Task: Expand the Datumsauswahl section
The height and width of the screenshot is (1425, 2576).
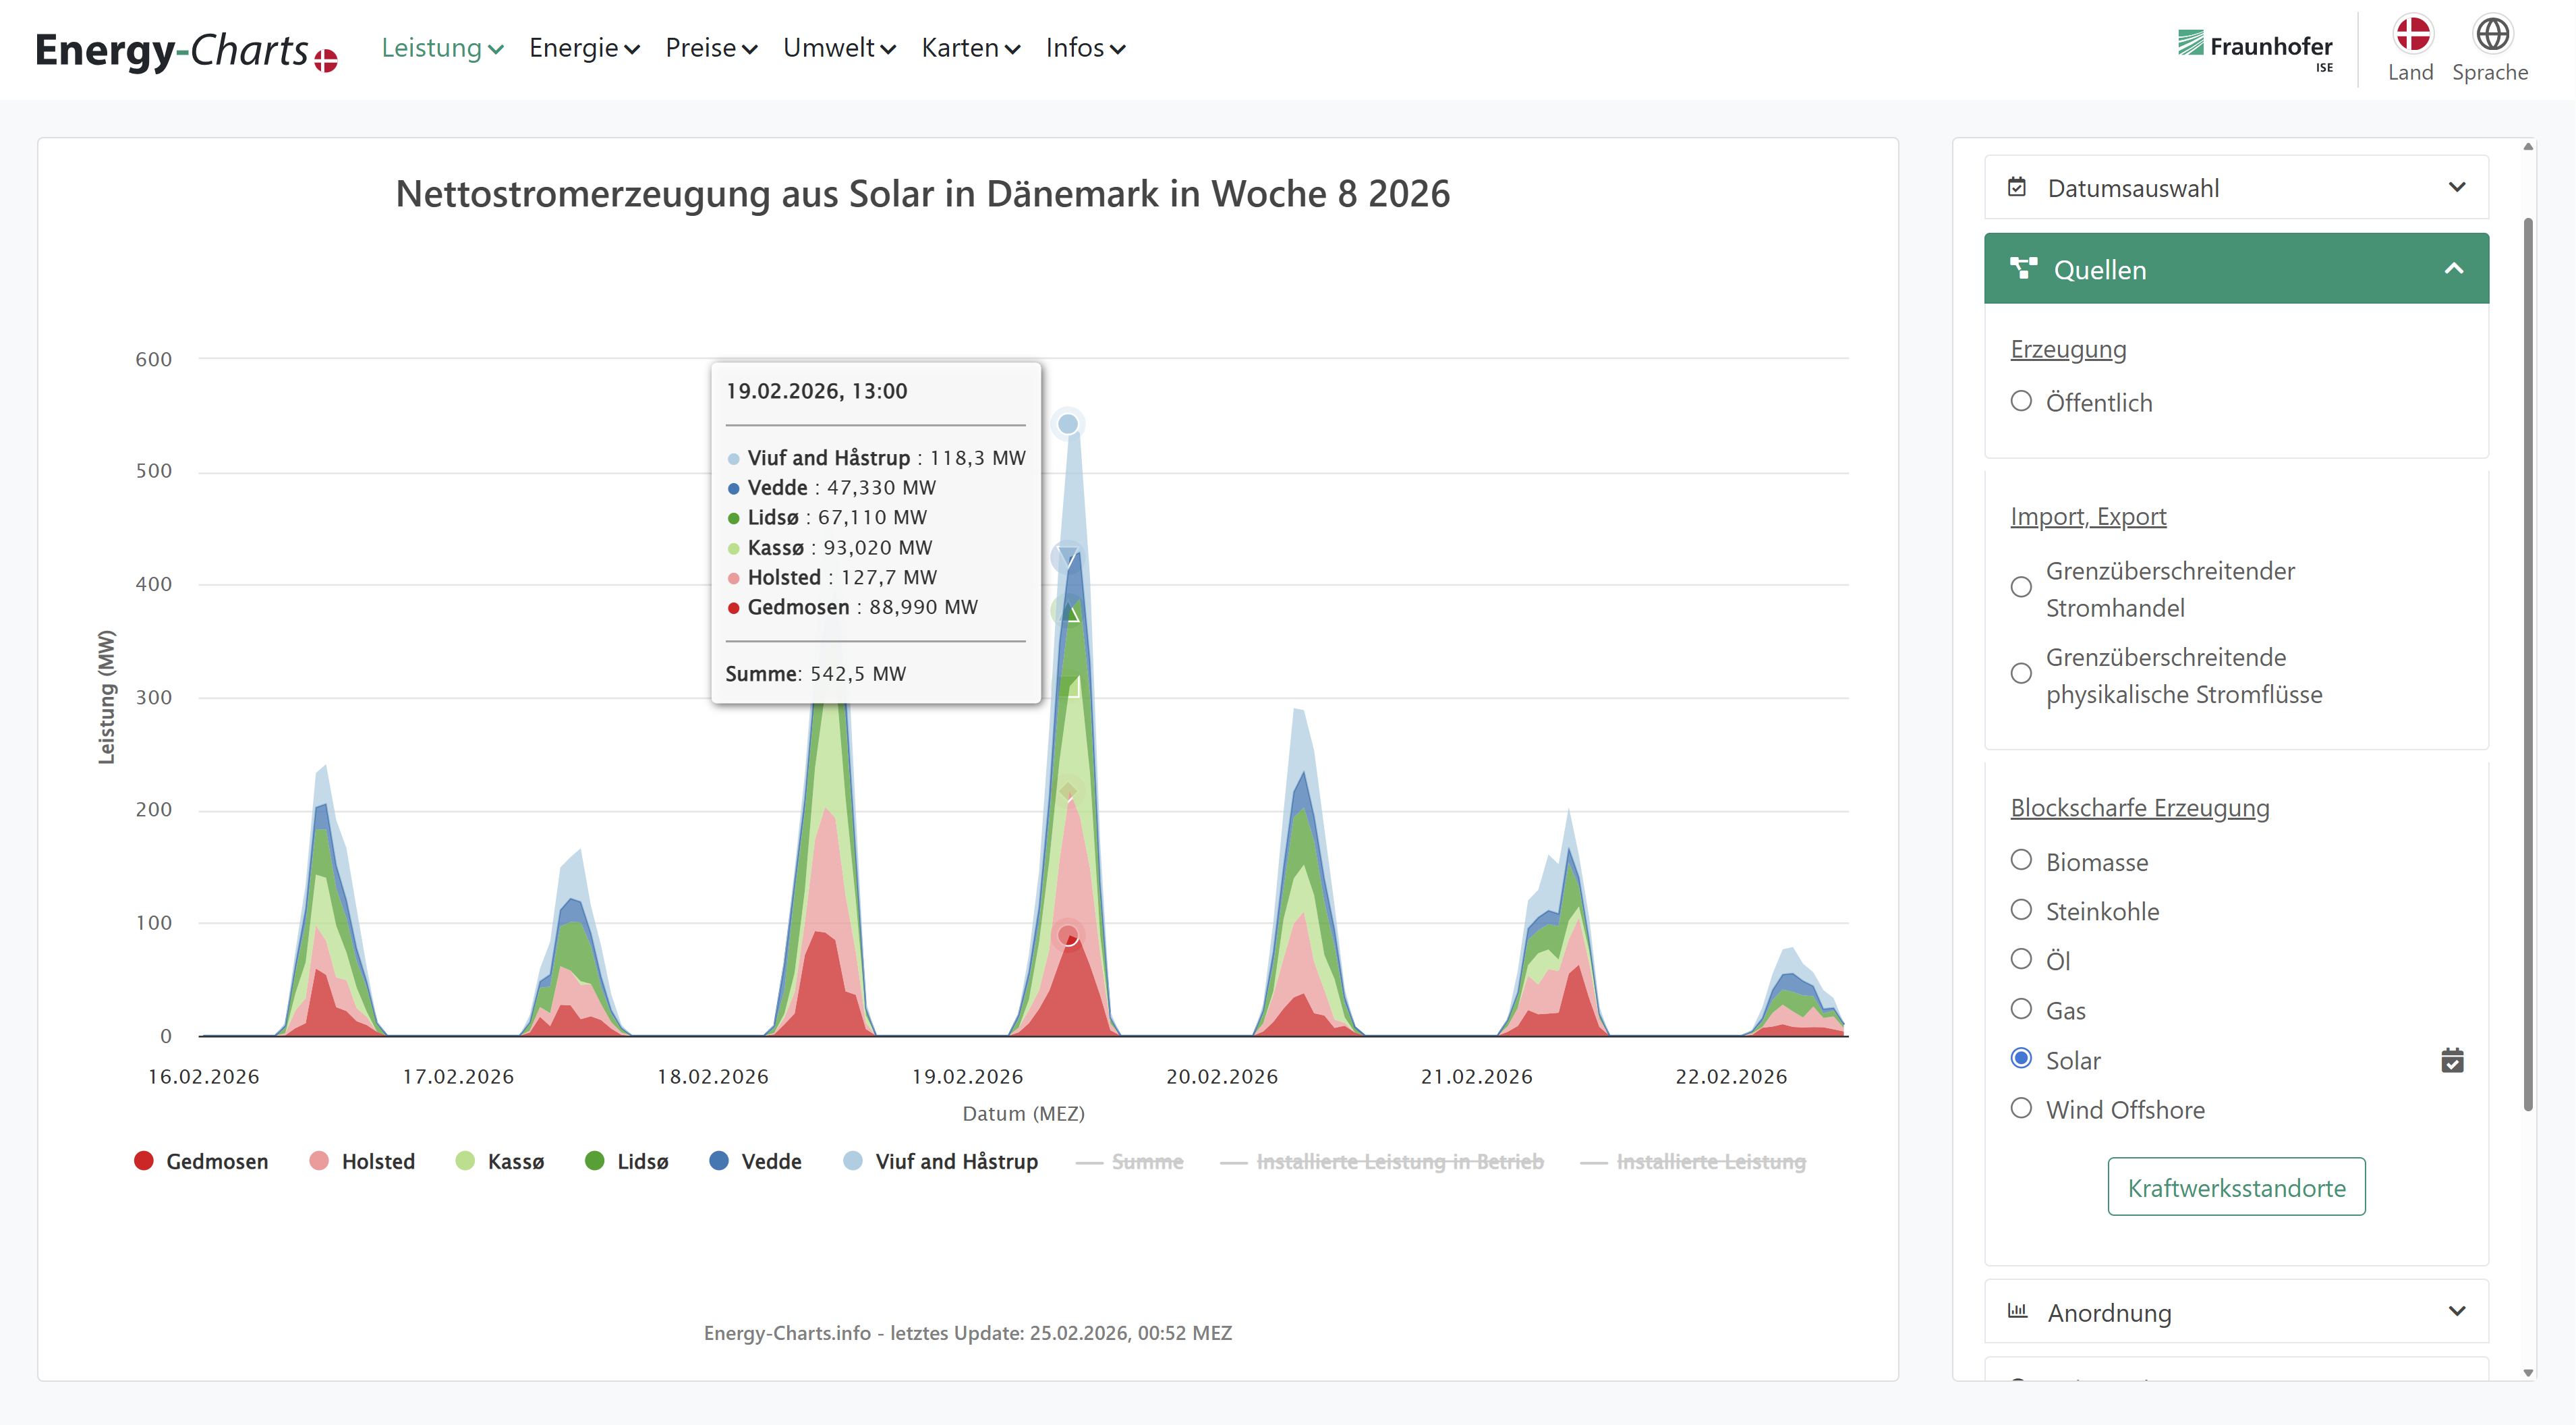Action: point(2456,187)
